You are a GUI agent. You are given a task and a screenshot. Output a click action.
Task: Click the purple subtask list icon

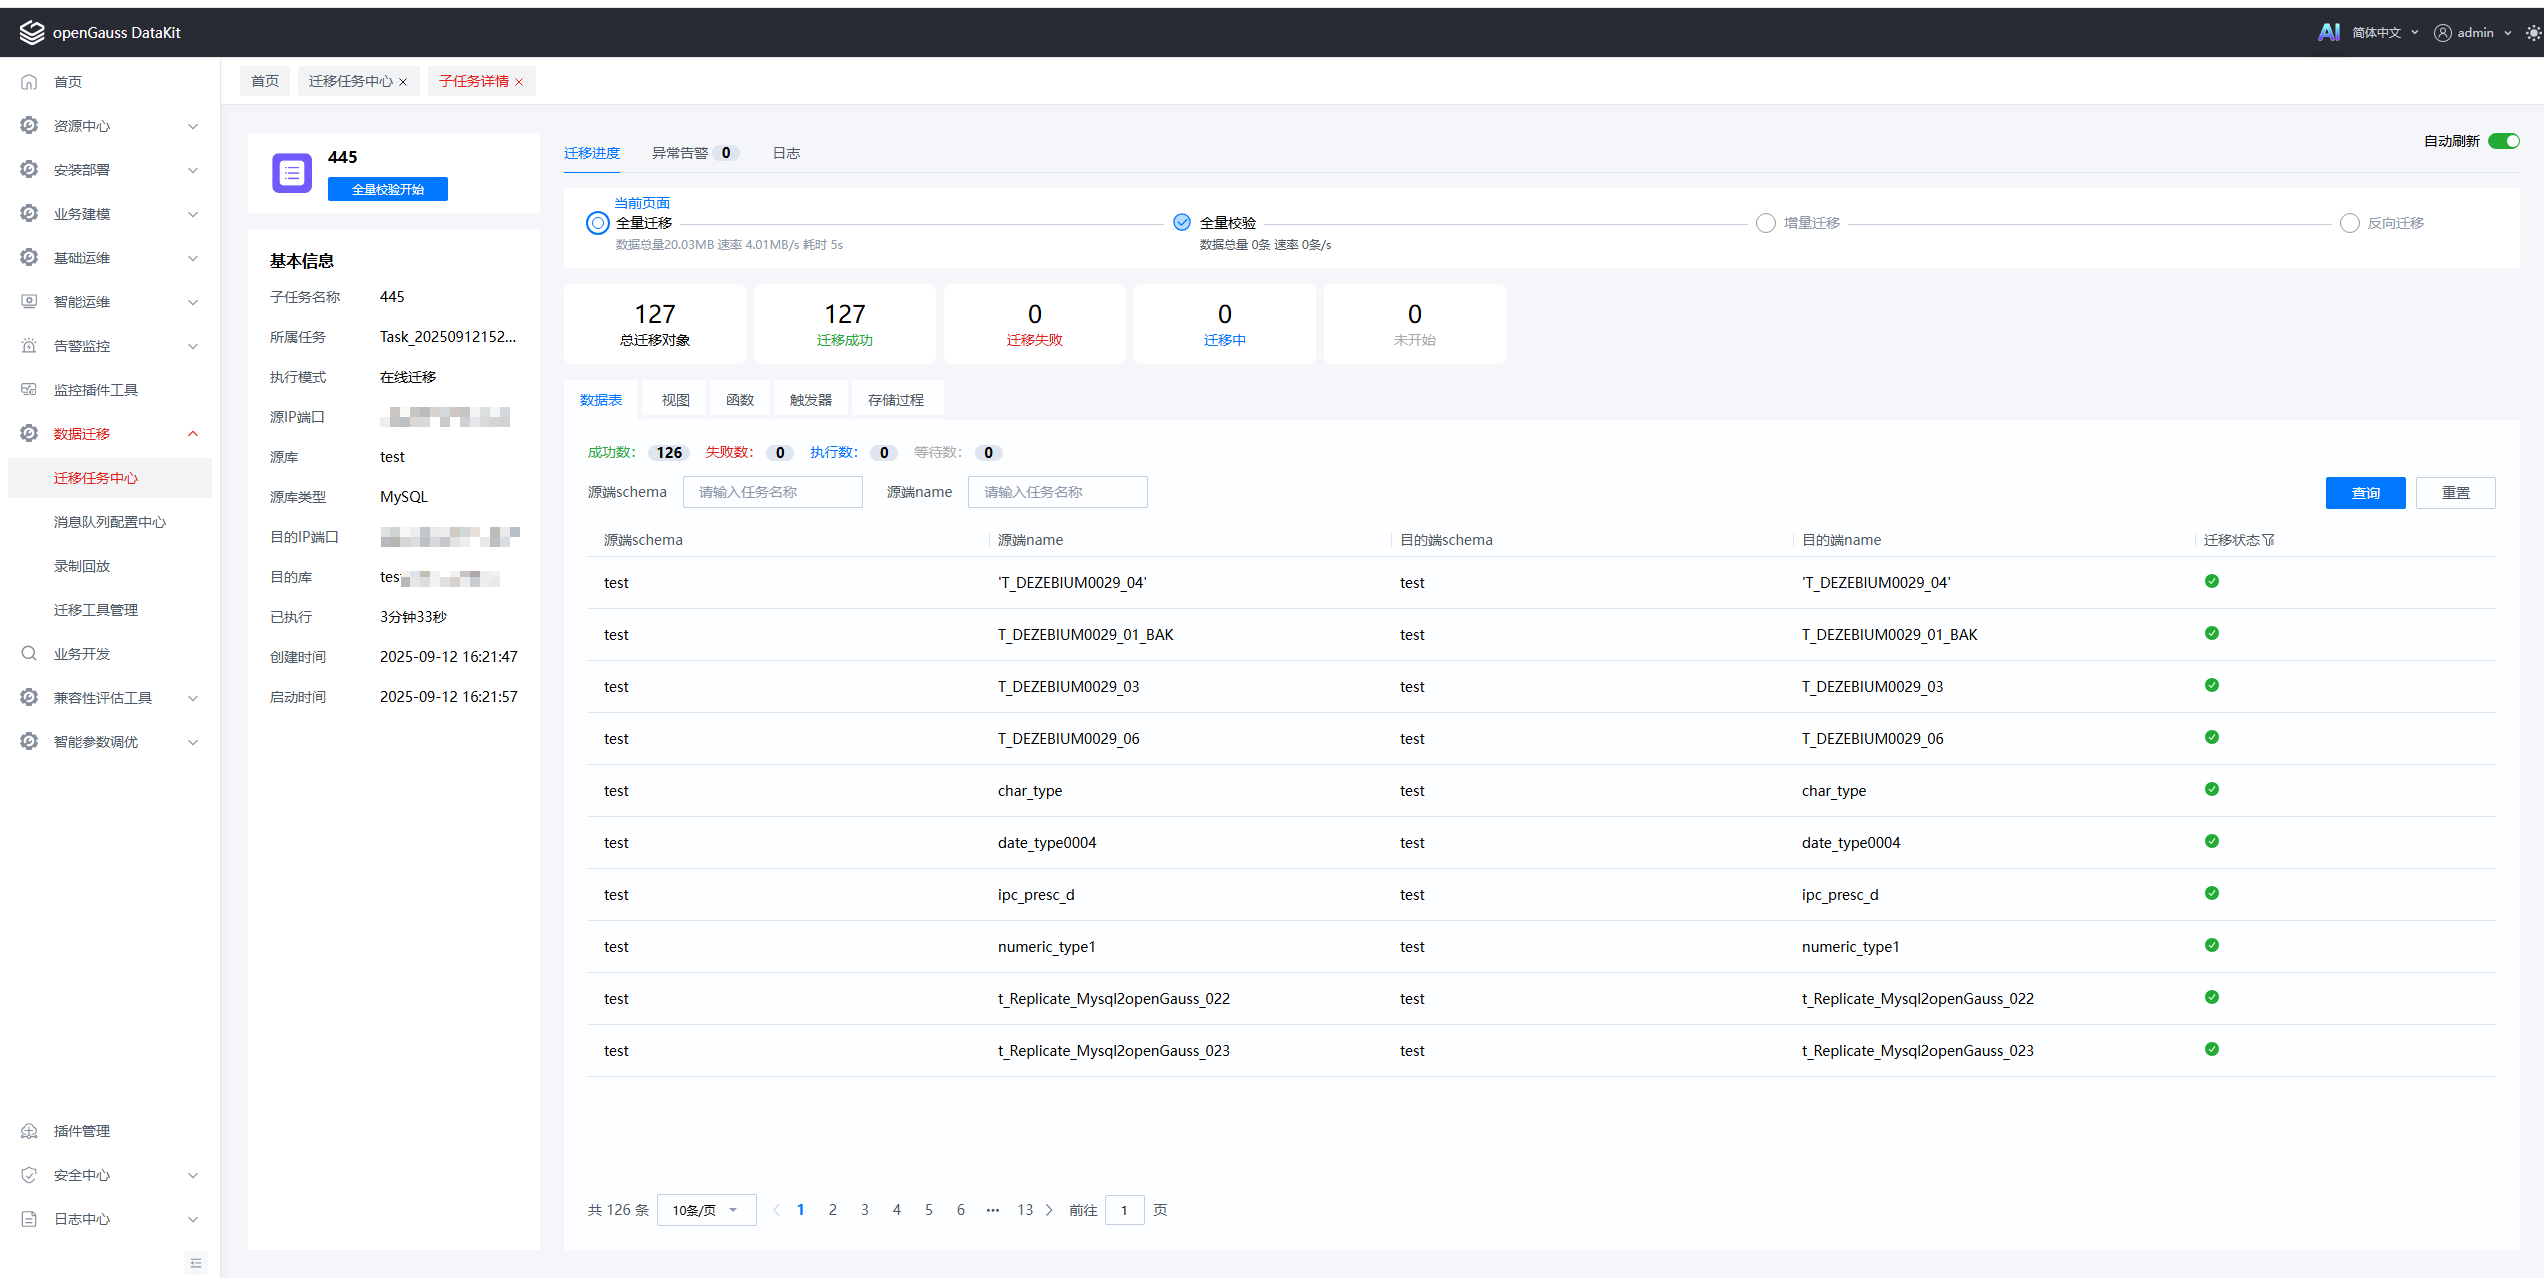pos(292,173)
